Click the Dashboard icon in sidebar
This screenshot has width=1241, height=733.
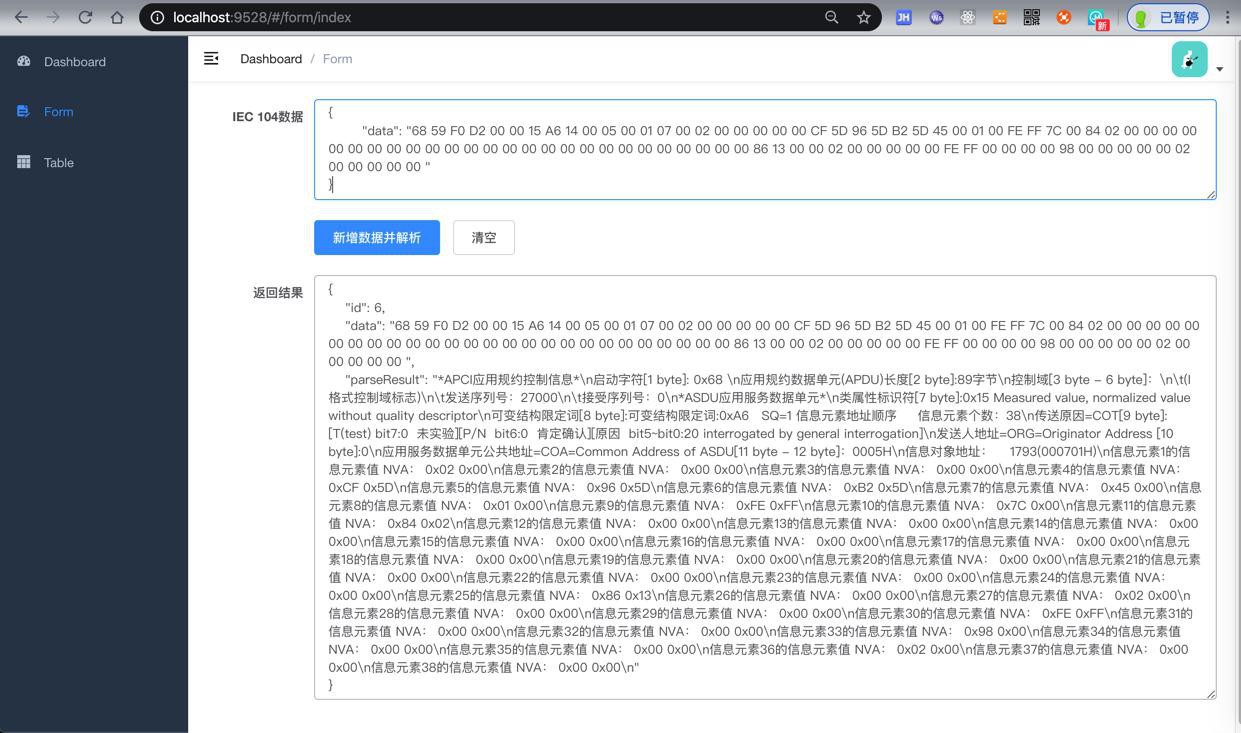click(24, 61)
